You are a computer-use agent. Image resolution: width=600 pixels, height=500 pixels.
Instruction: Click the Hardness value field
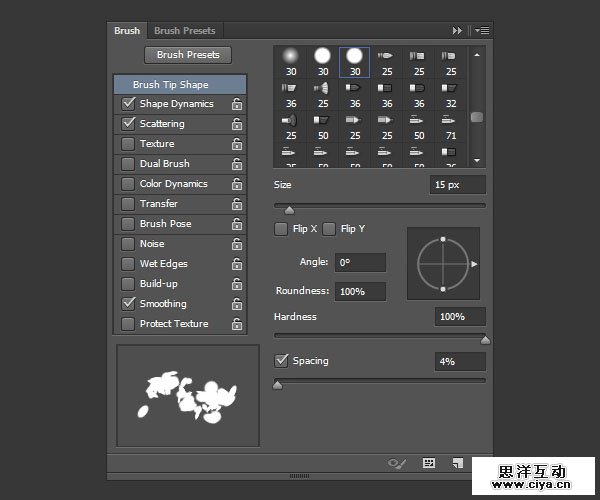click(460, 316)
